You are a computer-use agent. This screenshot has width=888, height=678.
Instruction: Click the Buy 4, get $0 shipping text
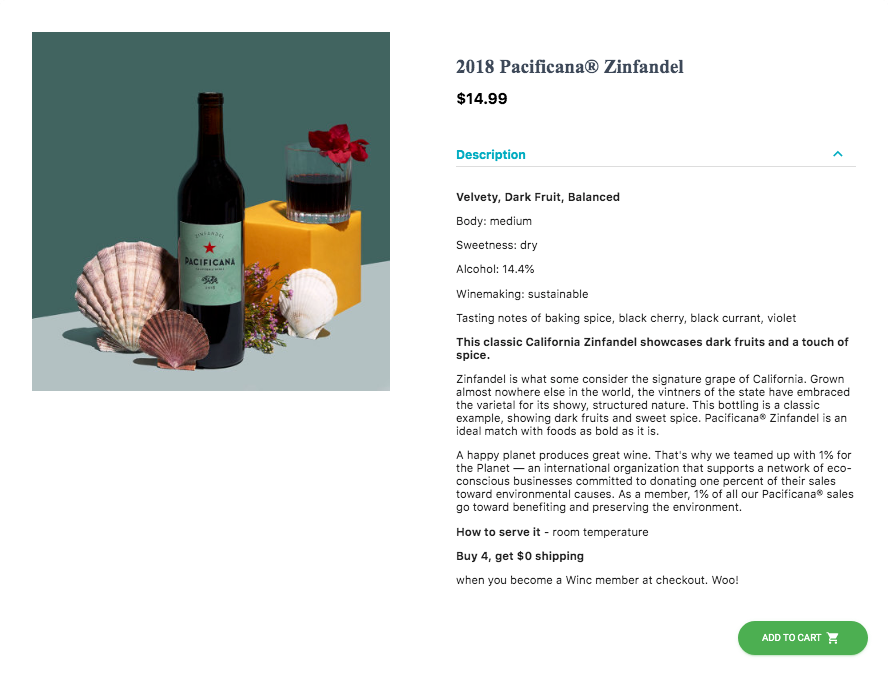click(x=520, y=556)
